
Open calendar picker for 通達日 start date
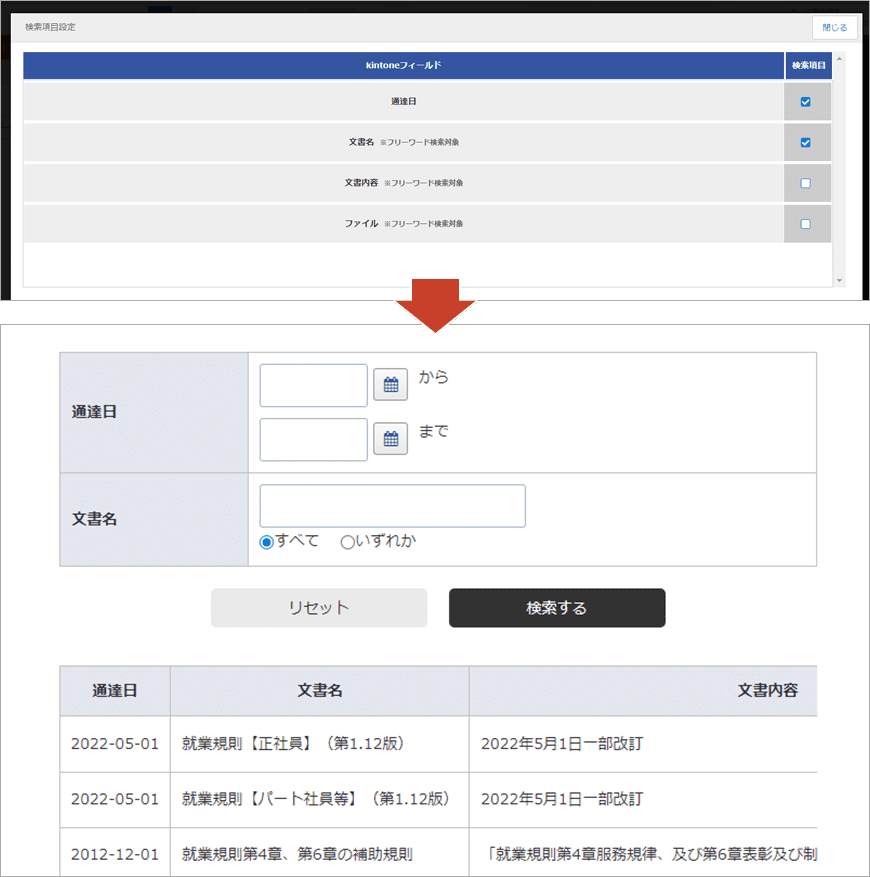click(x=390, y=385)
